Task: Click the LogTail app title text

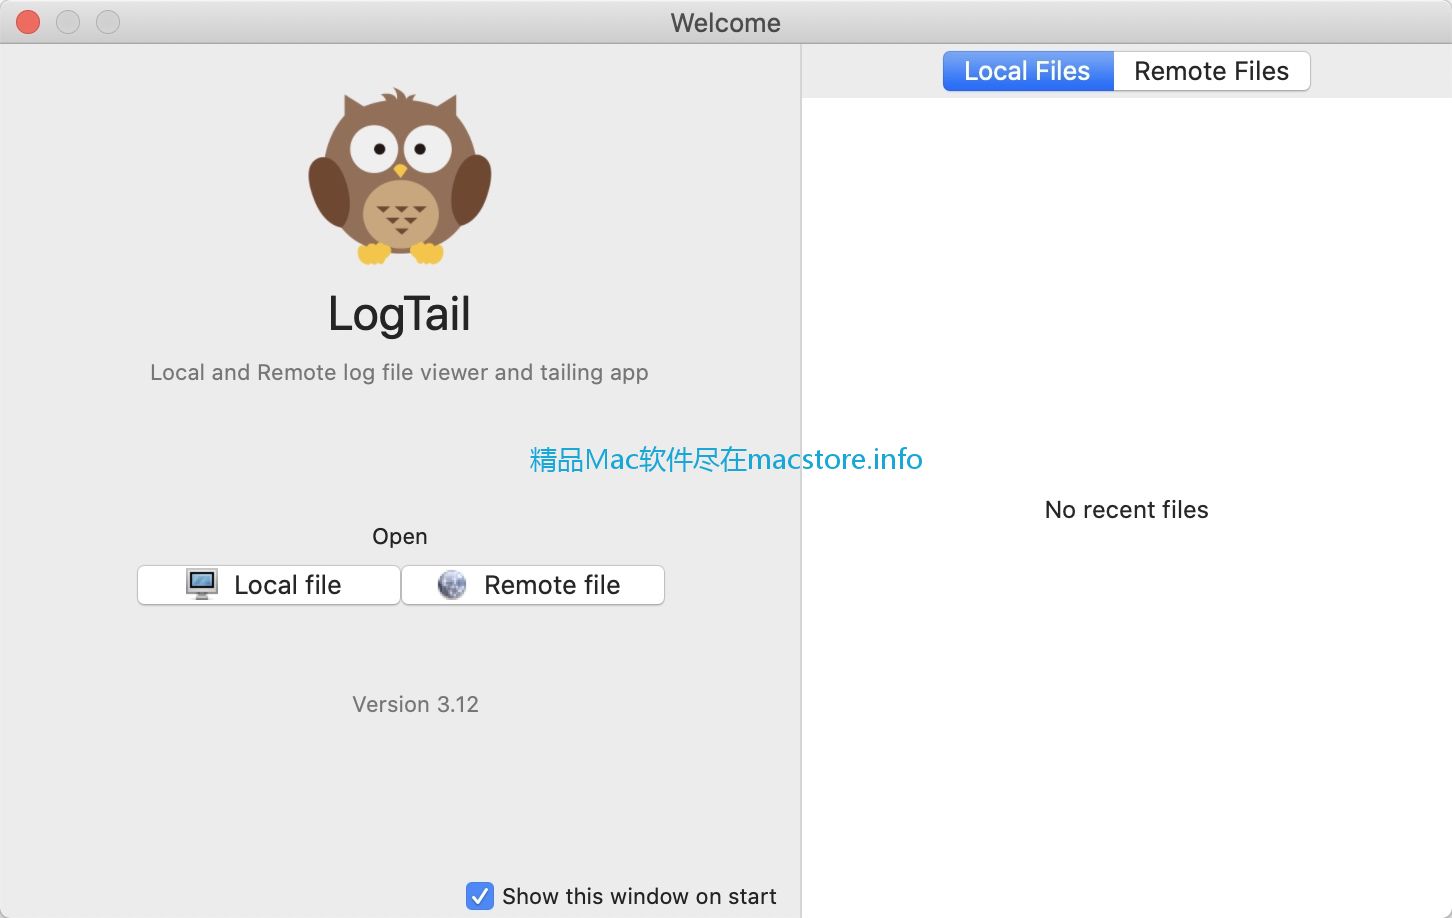Action: [x=399, y=314]
